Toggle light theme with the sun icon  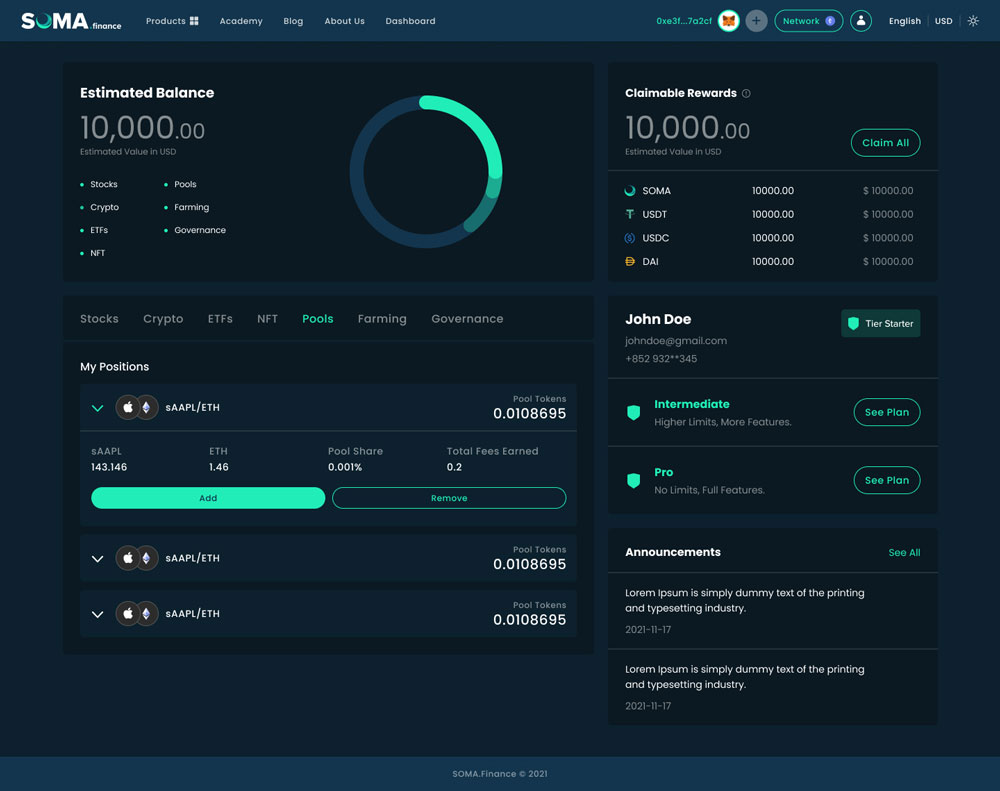(x=973, y=21)
